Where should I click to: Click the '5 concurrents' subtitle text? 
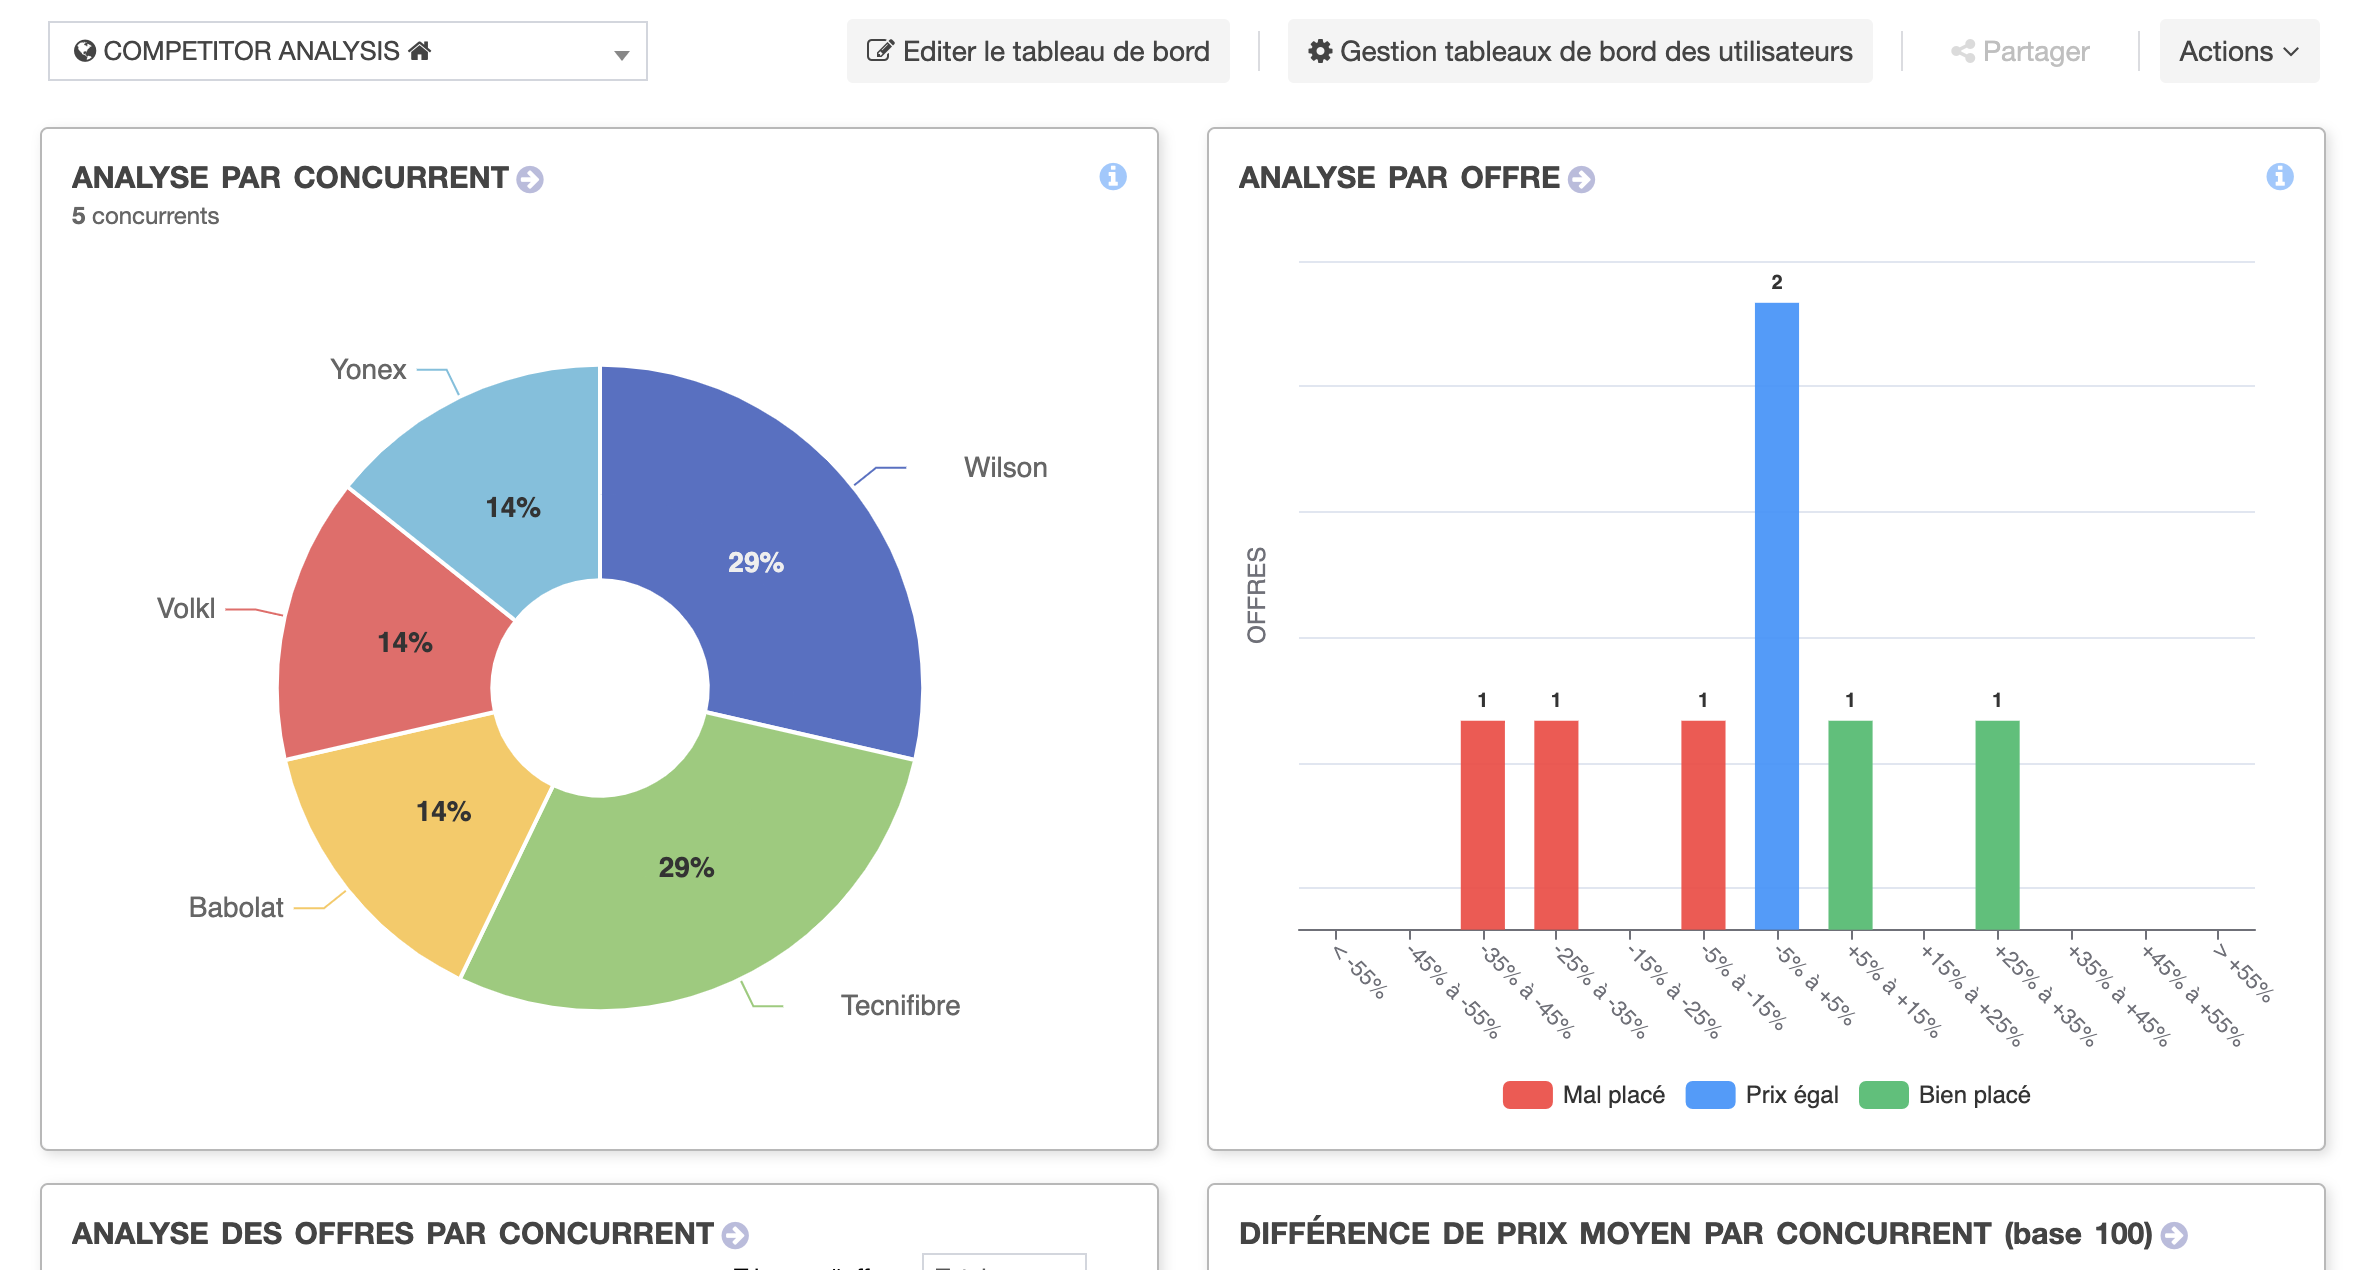(x=145, y=216)
